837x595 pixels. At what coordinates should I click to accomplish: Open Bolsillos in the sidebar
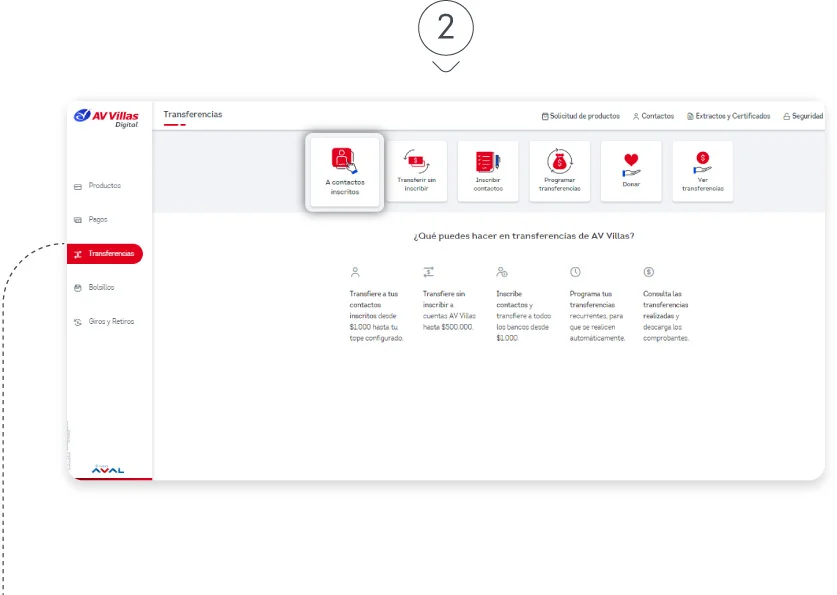point(101,287)
